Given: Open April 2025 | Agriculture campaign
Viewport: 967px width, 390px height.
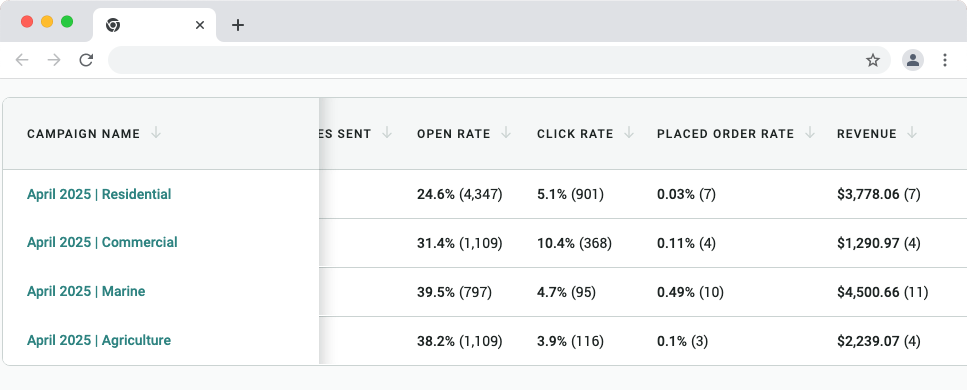Looking at the screenshot, I should click(99, 340).
